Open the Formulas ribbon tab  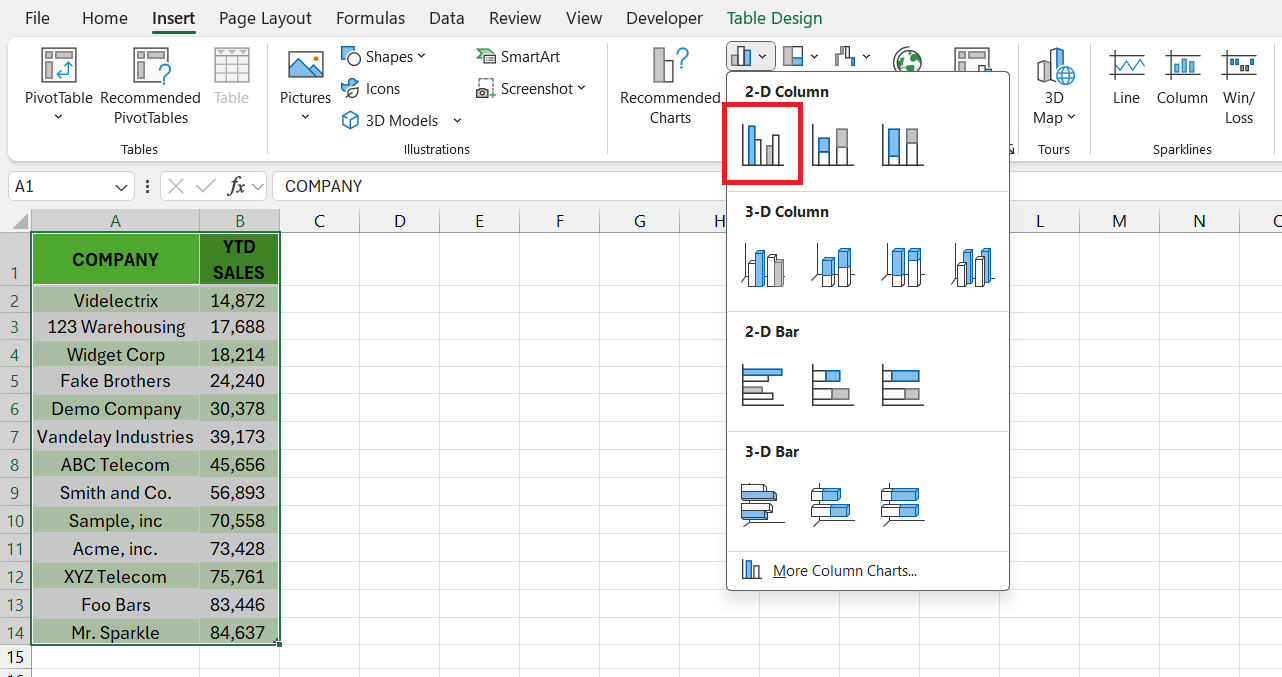pyautogui.click(x=370, y=18)
